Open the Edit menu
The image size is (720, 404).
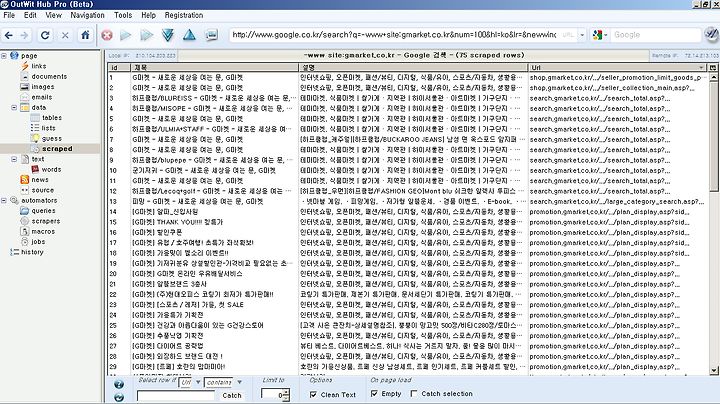[30, 15]
